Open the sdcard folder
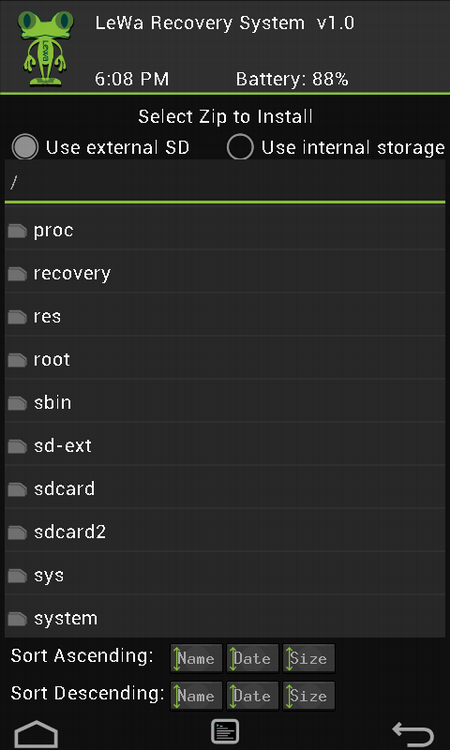The height and width of the screenshot is (750, 450). 225,489
